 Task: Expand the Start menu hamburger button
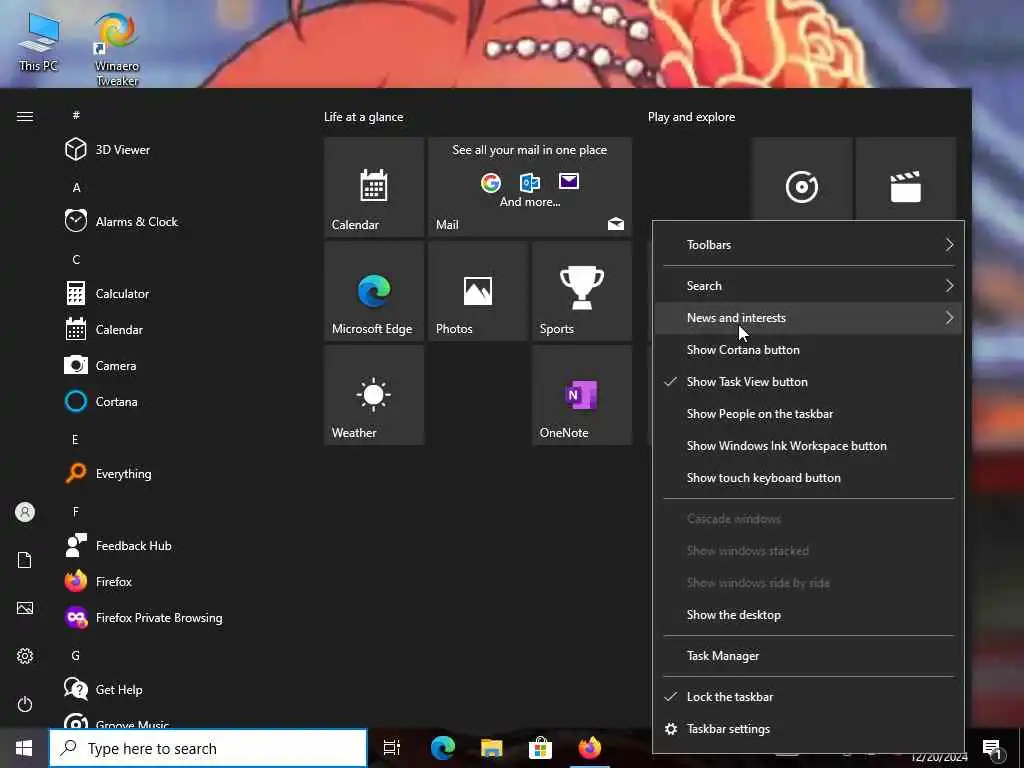pos(25,116)
